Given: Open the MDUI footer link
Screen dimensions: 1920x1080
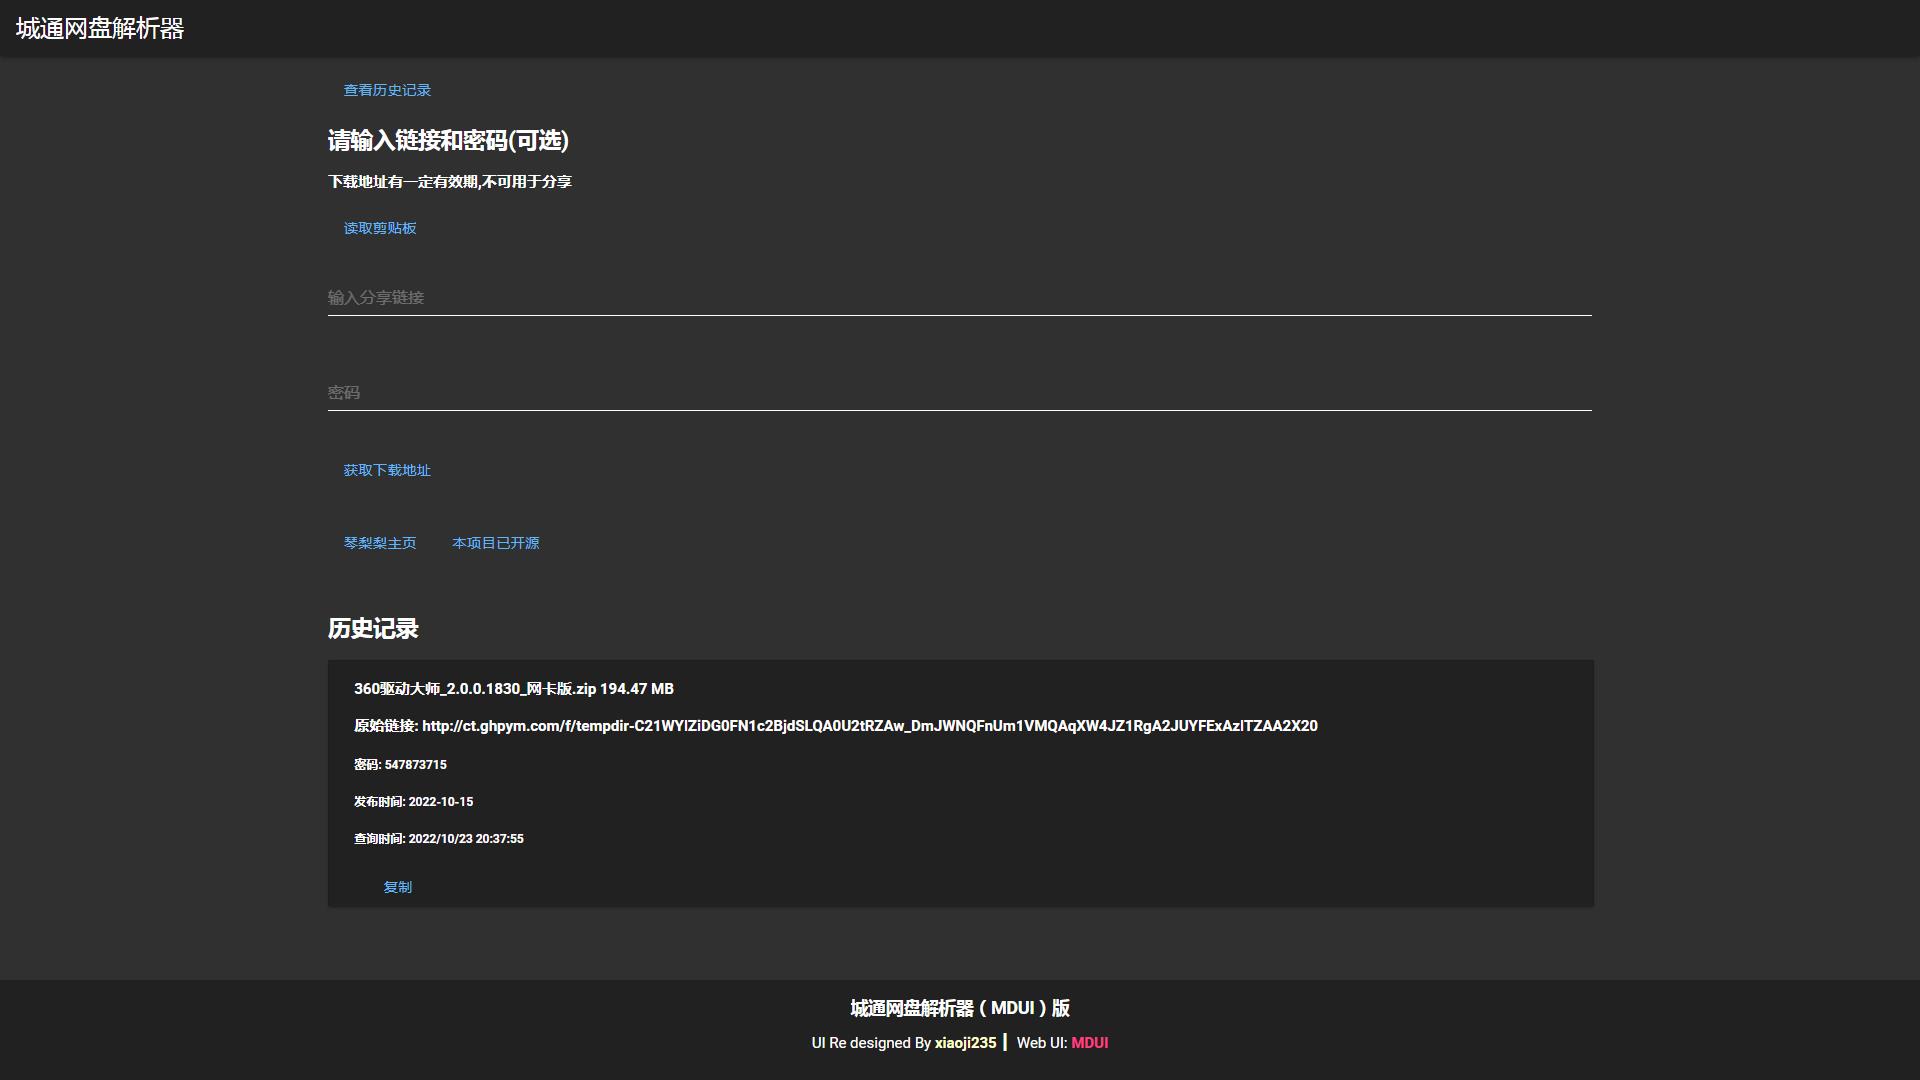Looking at the screenshot, I should click(x=1089, y=1043).
